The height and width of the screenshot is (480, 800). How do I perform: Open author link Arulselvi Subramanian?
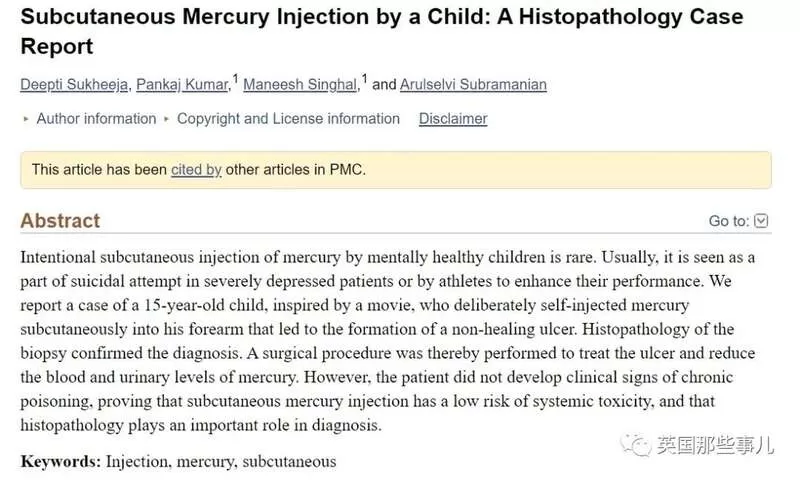click(473, 85)
